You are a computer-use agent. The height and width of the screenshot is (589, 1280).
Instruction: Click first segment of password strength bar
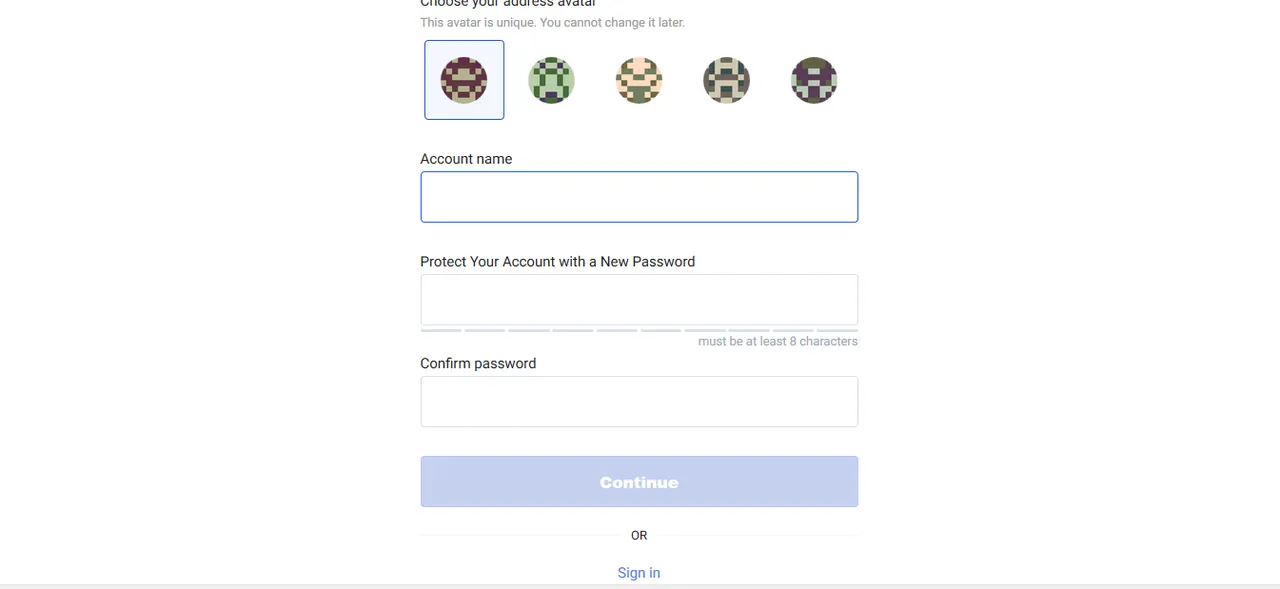pos(441,330)
